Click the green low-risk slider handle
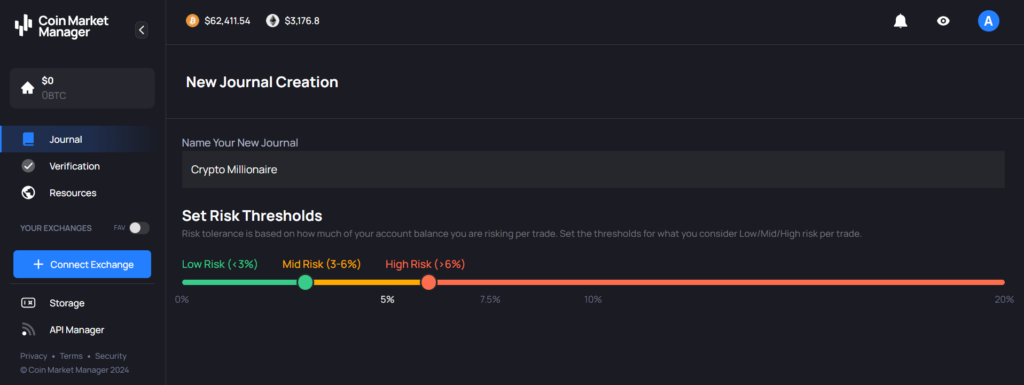The height and width of the screenshot is (385, 1024). (x=305, y=283)
